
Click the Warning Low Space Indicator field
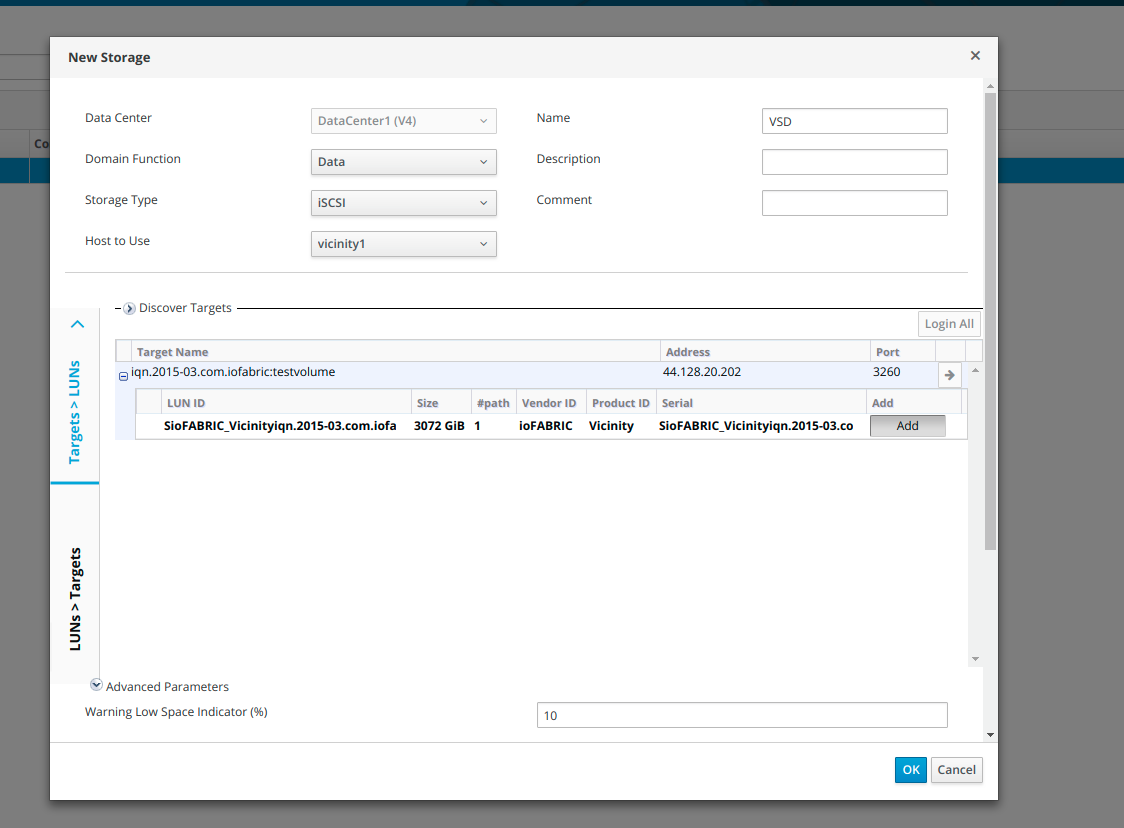[x=741, y=715]
